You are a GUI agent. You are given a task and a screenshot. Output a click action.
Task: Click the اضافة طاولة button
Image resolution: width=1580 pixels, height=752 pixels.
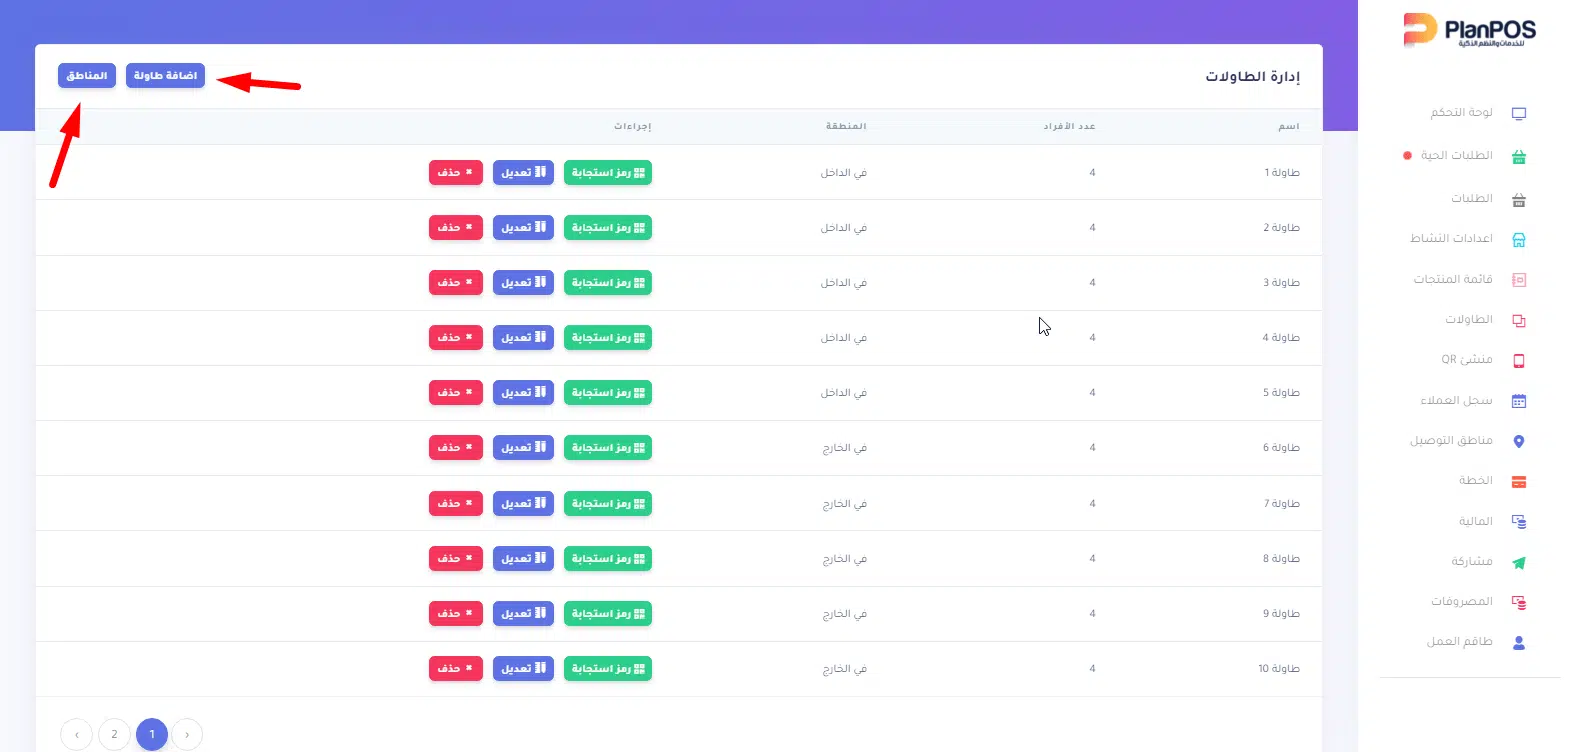pyautogui.click(x=165, y=76)
